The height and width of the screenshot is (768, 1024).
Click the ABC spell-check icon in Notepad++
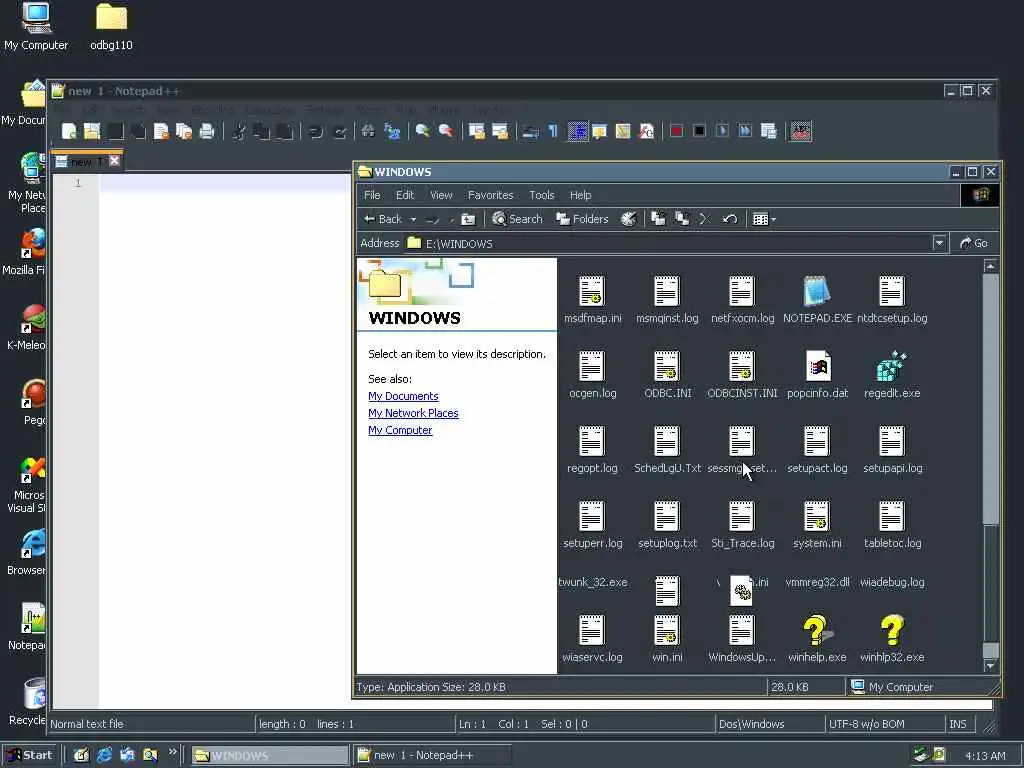[801, 131]
